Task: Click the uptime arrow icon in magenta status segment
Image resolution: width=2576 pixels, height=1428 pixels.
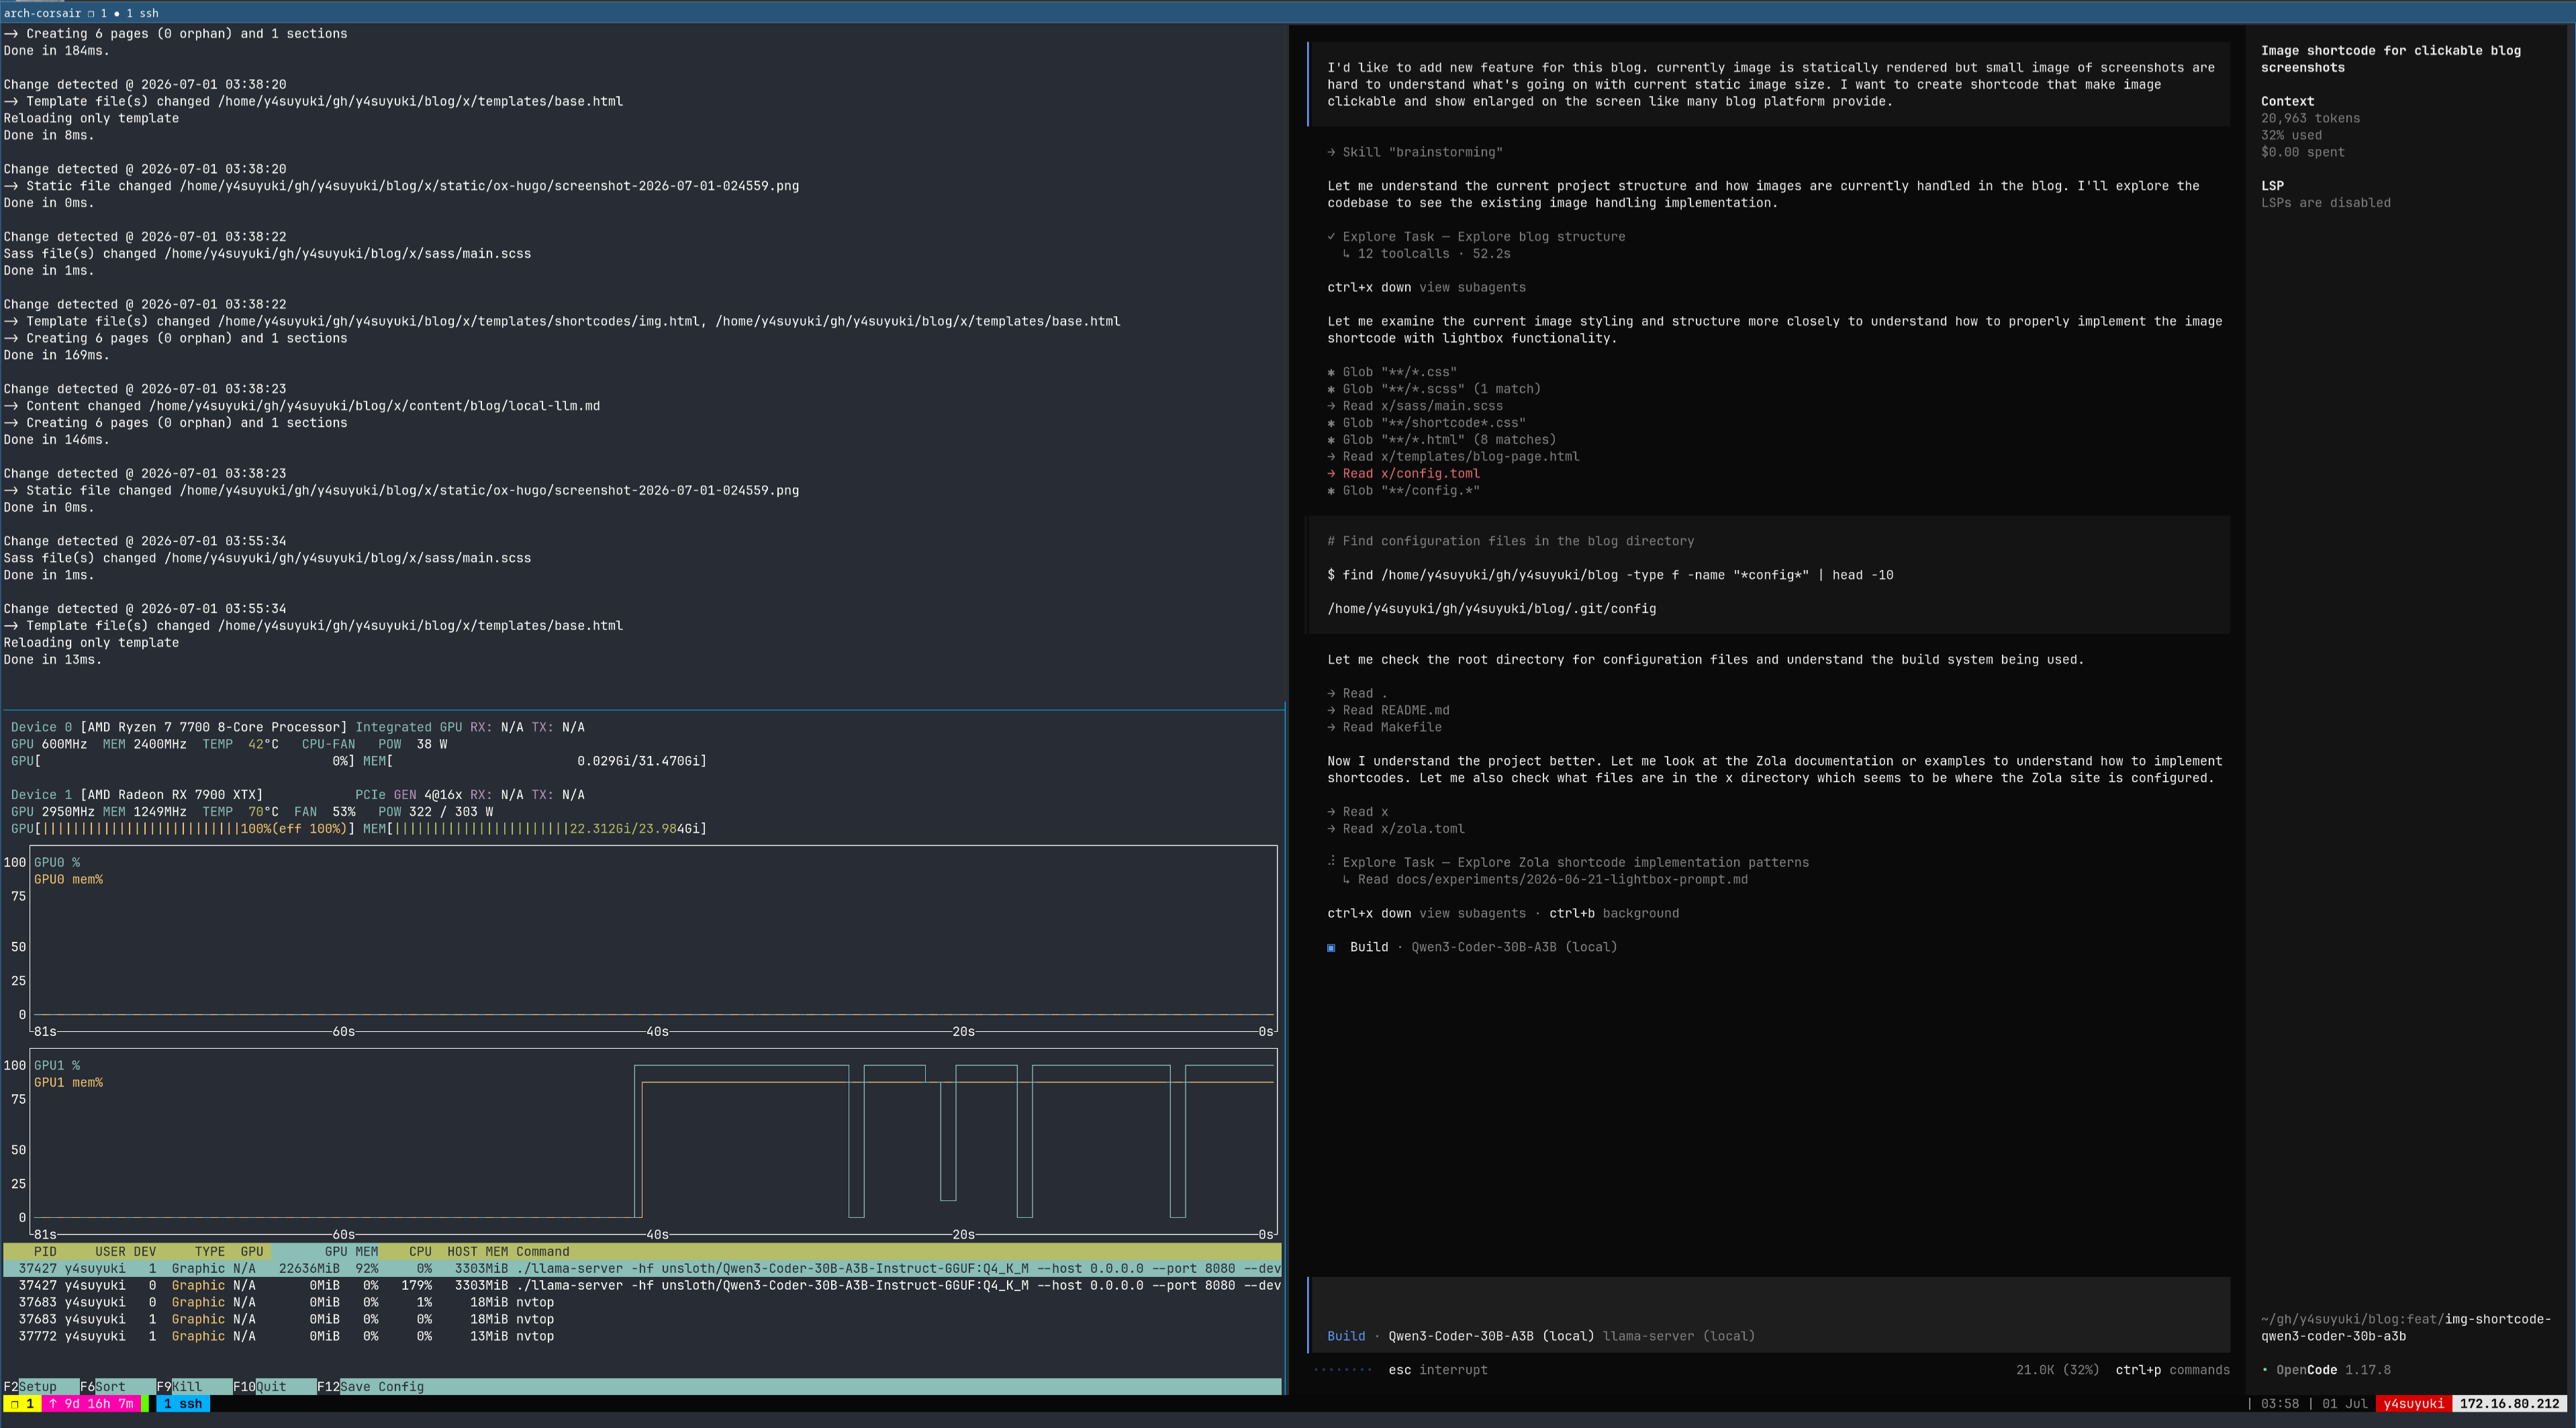Action: point(52,1404)
